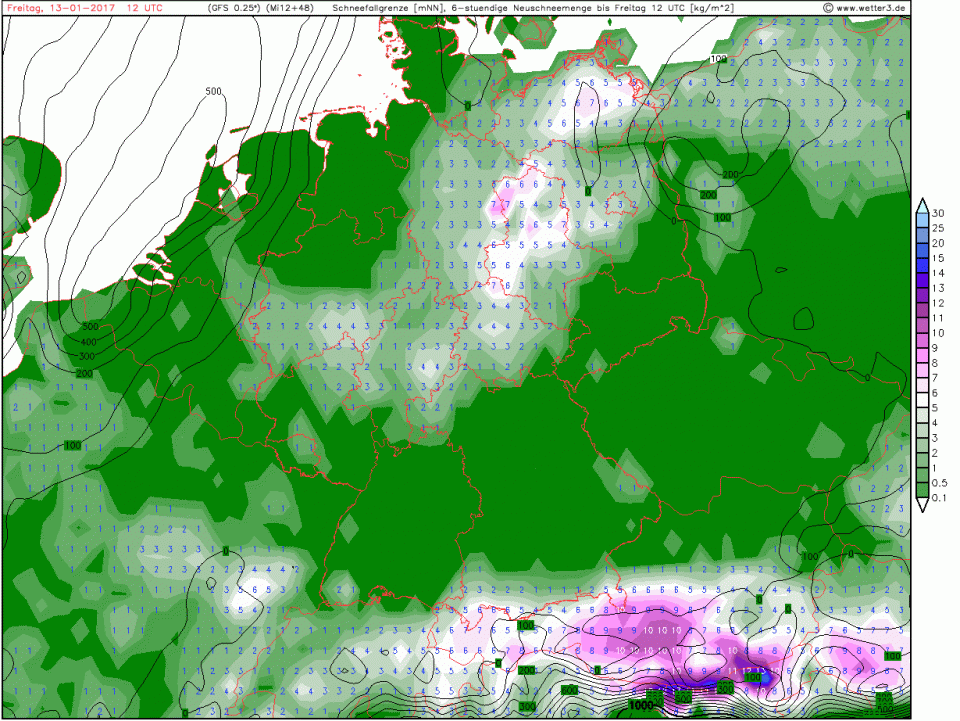Click the 12 UTC time label at top left
Viewport: 960px width, 721px height.
pyautogui.click(x=145, y=8)
